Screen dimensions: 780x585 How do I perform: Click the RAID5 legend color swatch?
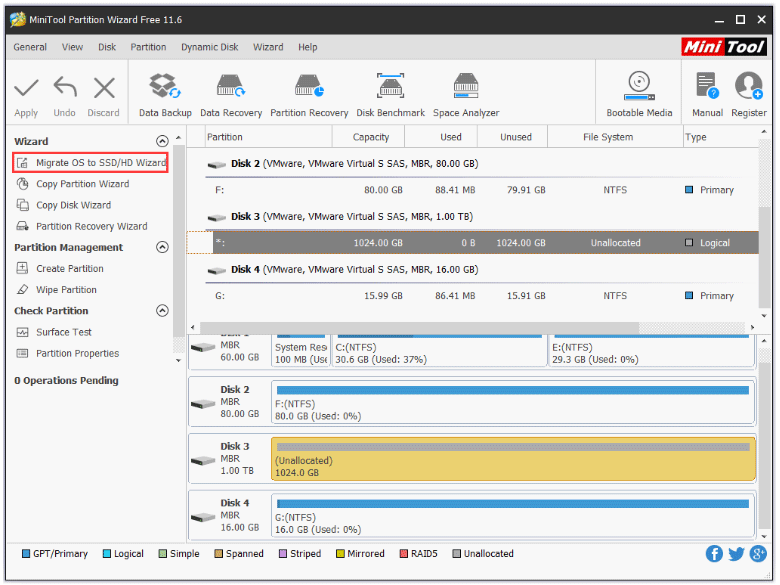pos(404,554)
